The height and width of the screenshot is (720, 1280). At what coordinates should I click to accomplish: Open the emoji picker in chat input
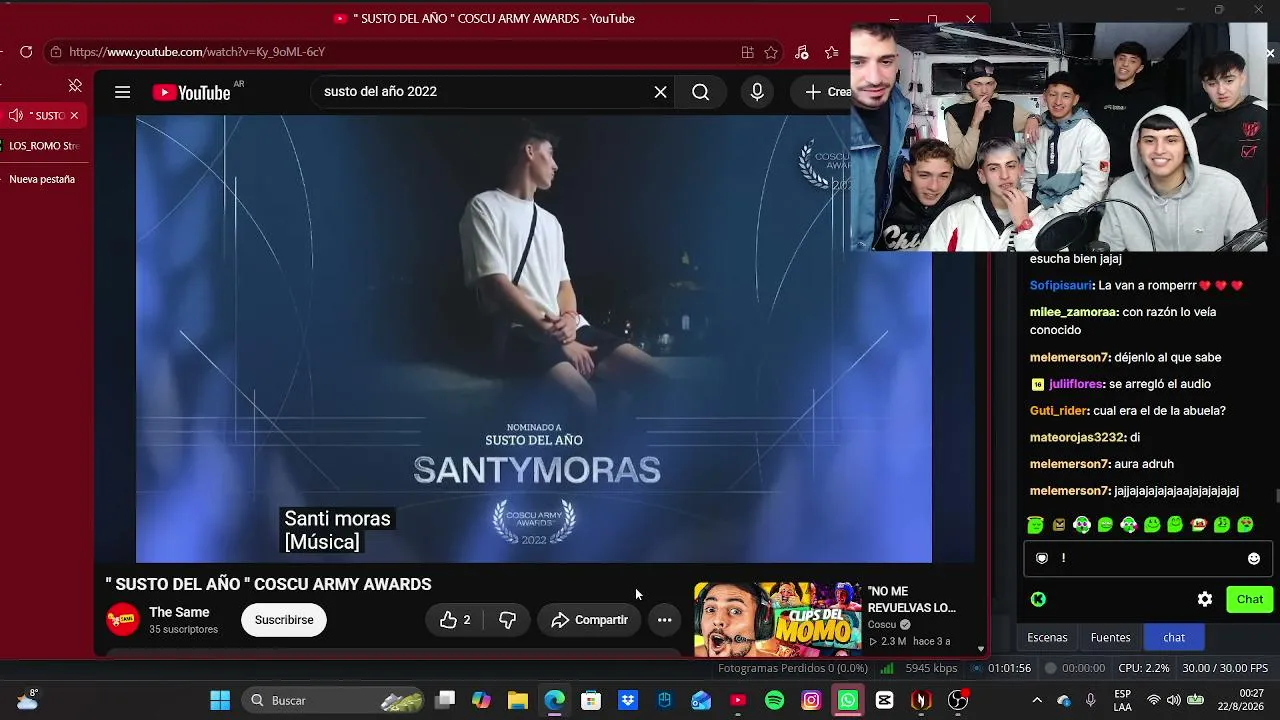[1254, 558]
